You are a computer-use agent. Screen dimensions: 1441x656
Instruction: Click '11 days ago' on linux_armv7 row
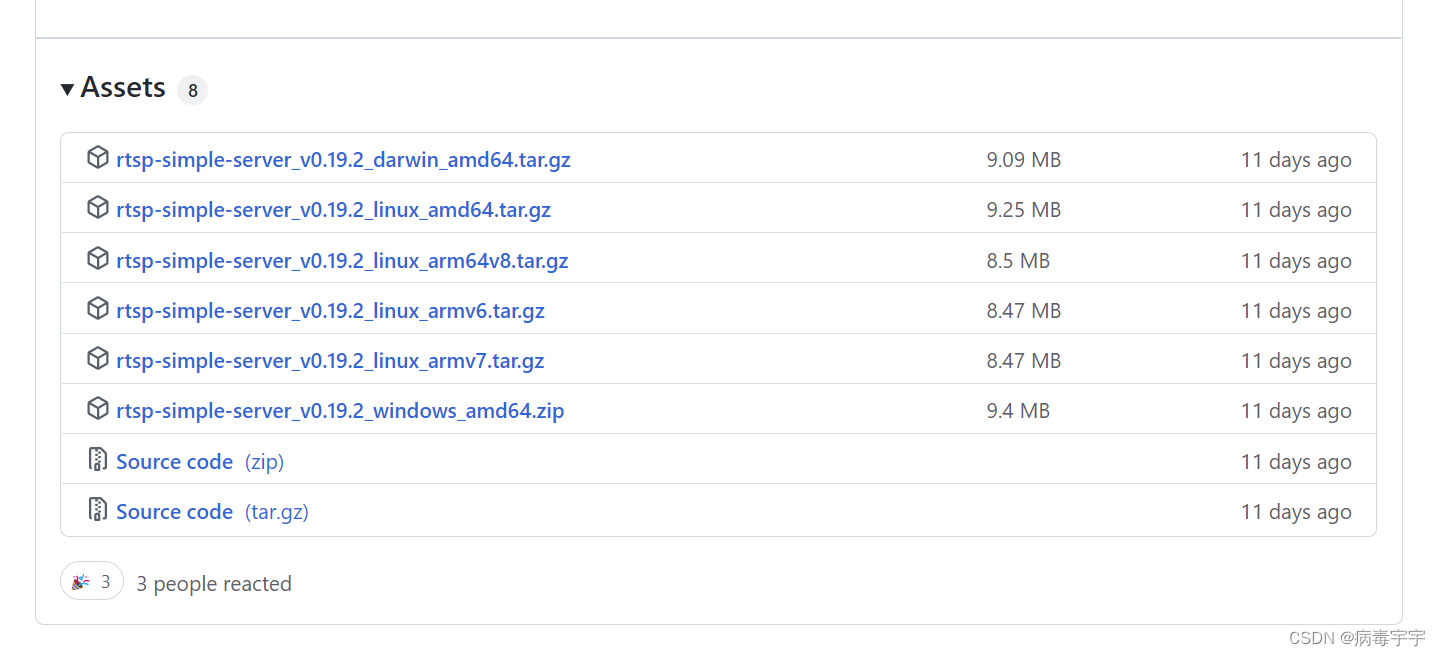click(1296, 361)
